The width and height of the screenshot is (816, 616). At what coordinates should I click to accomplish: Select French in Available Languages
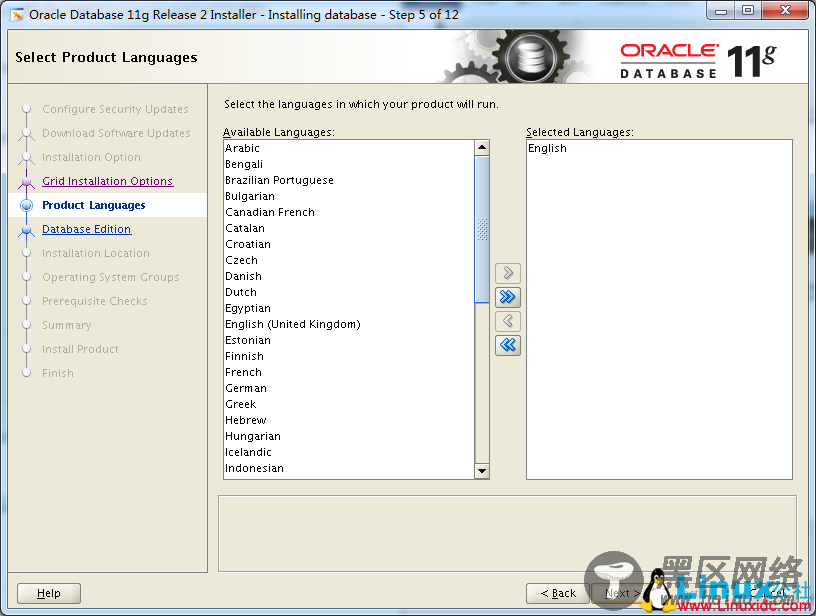pos(349,372)
